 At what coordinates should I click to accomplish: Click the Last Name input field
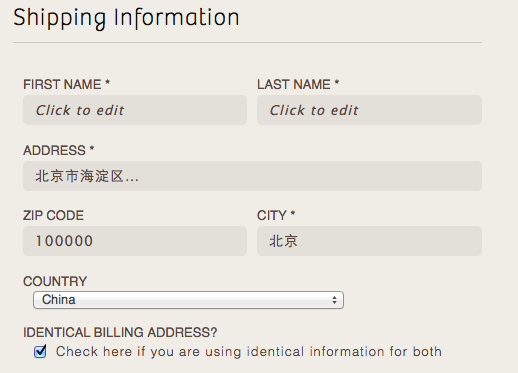click(x=369, y=110)
